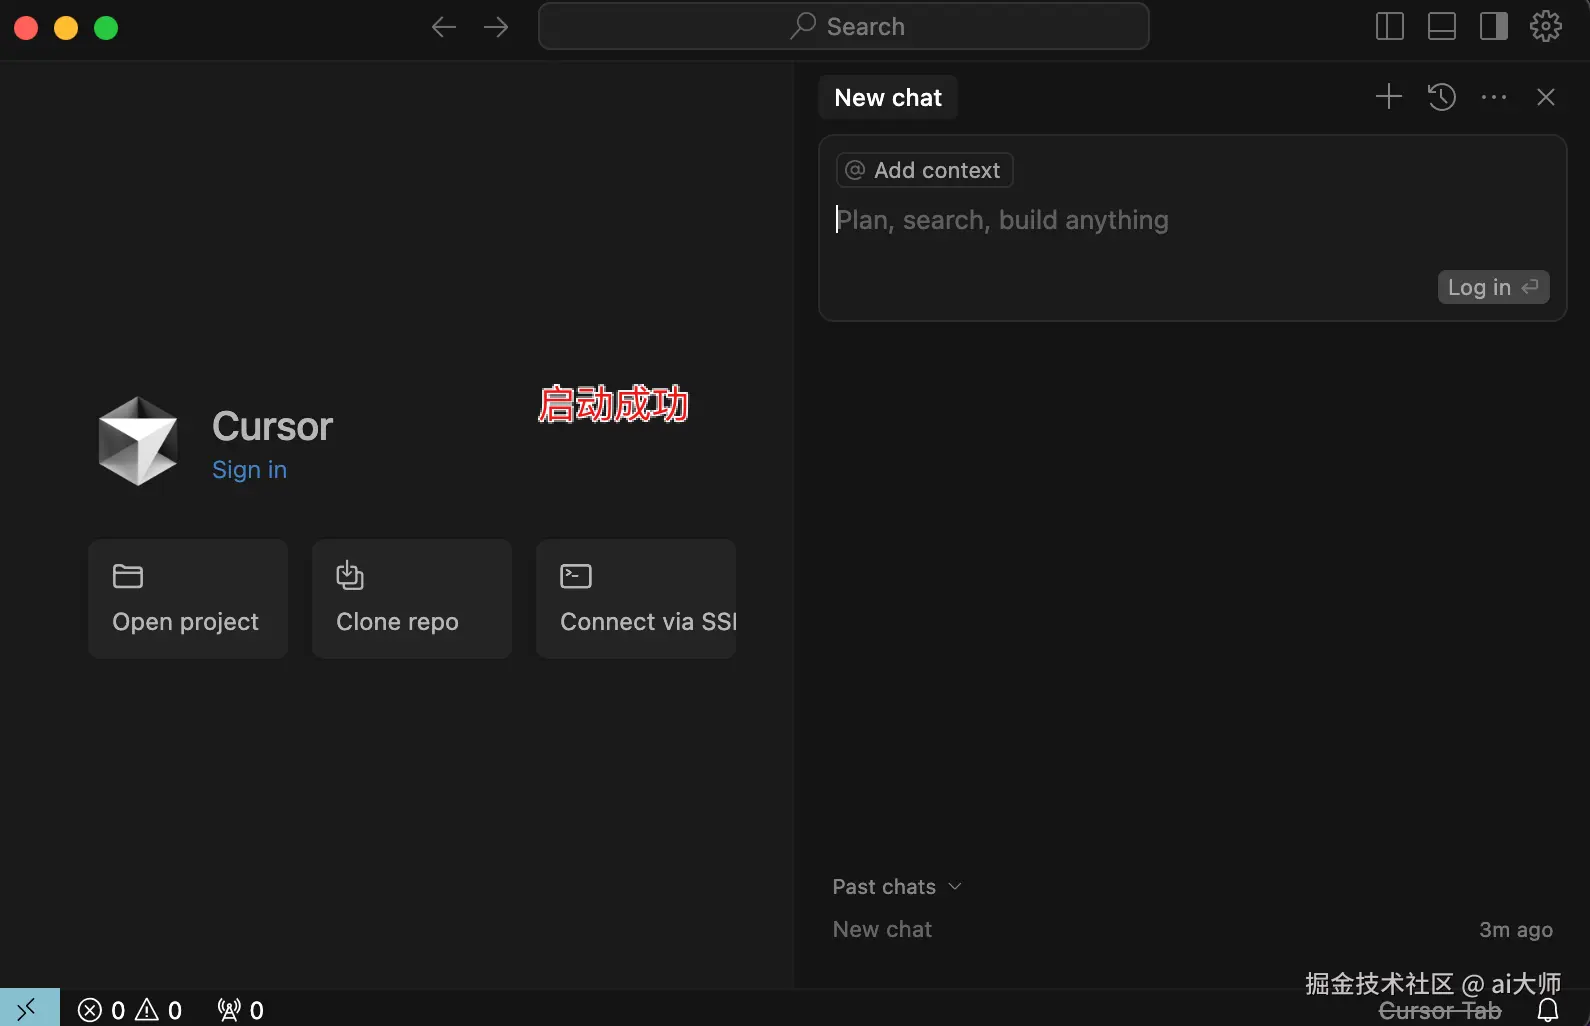
Task: Click the Add context button
Action: tap(924, 170)
